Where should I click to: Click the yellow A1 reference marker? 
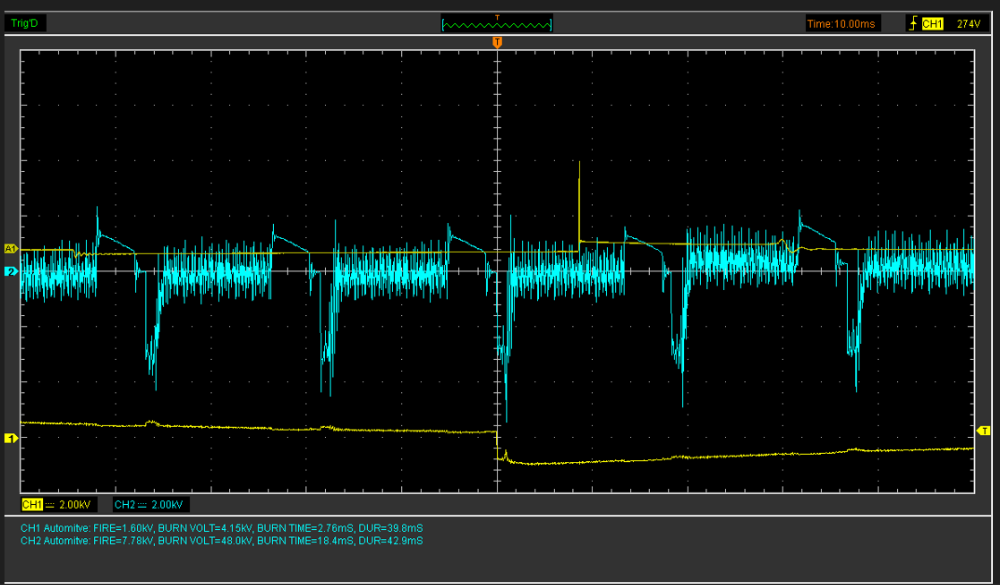coord(11,248)
